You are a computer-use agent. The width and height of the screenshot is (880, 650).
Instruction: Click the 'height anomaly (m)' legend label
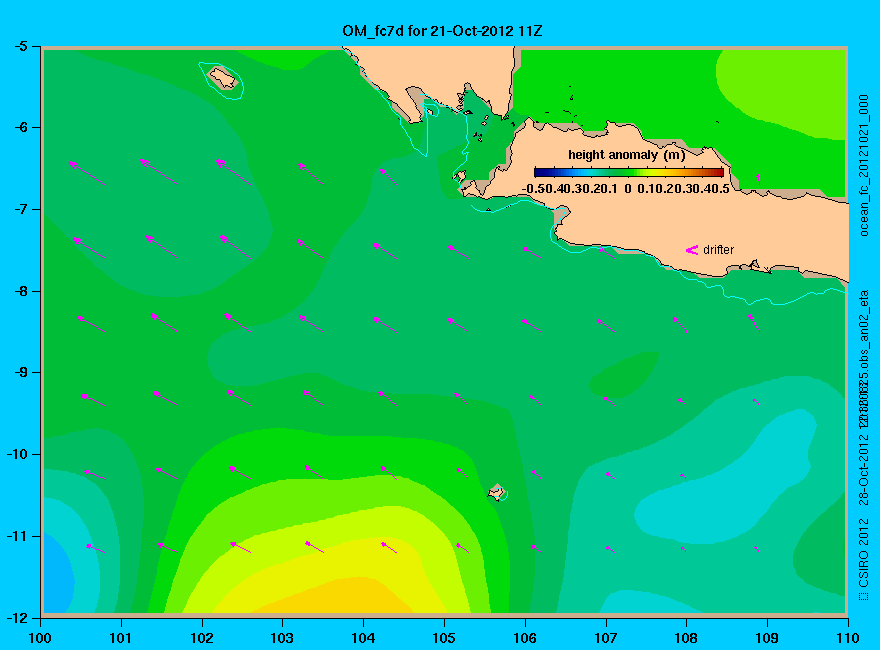tap(626, 155)
